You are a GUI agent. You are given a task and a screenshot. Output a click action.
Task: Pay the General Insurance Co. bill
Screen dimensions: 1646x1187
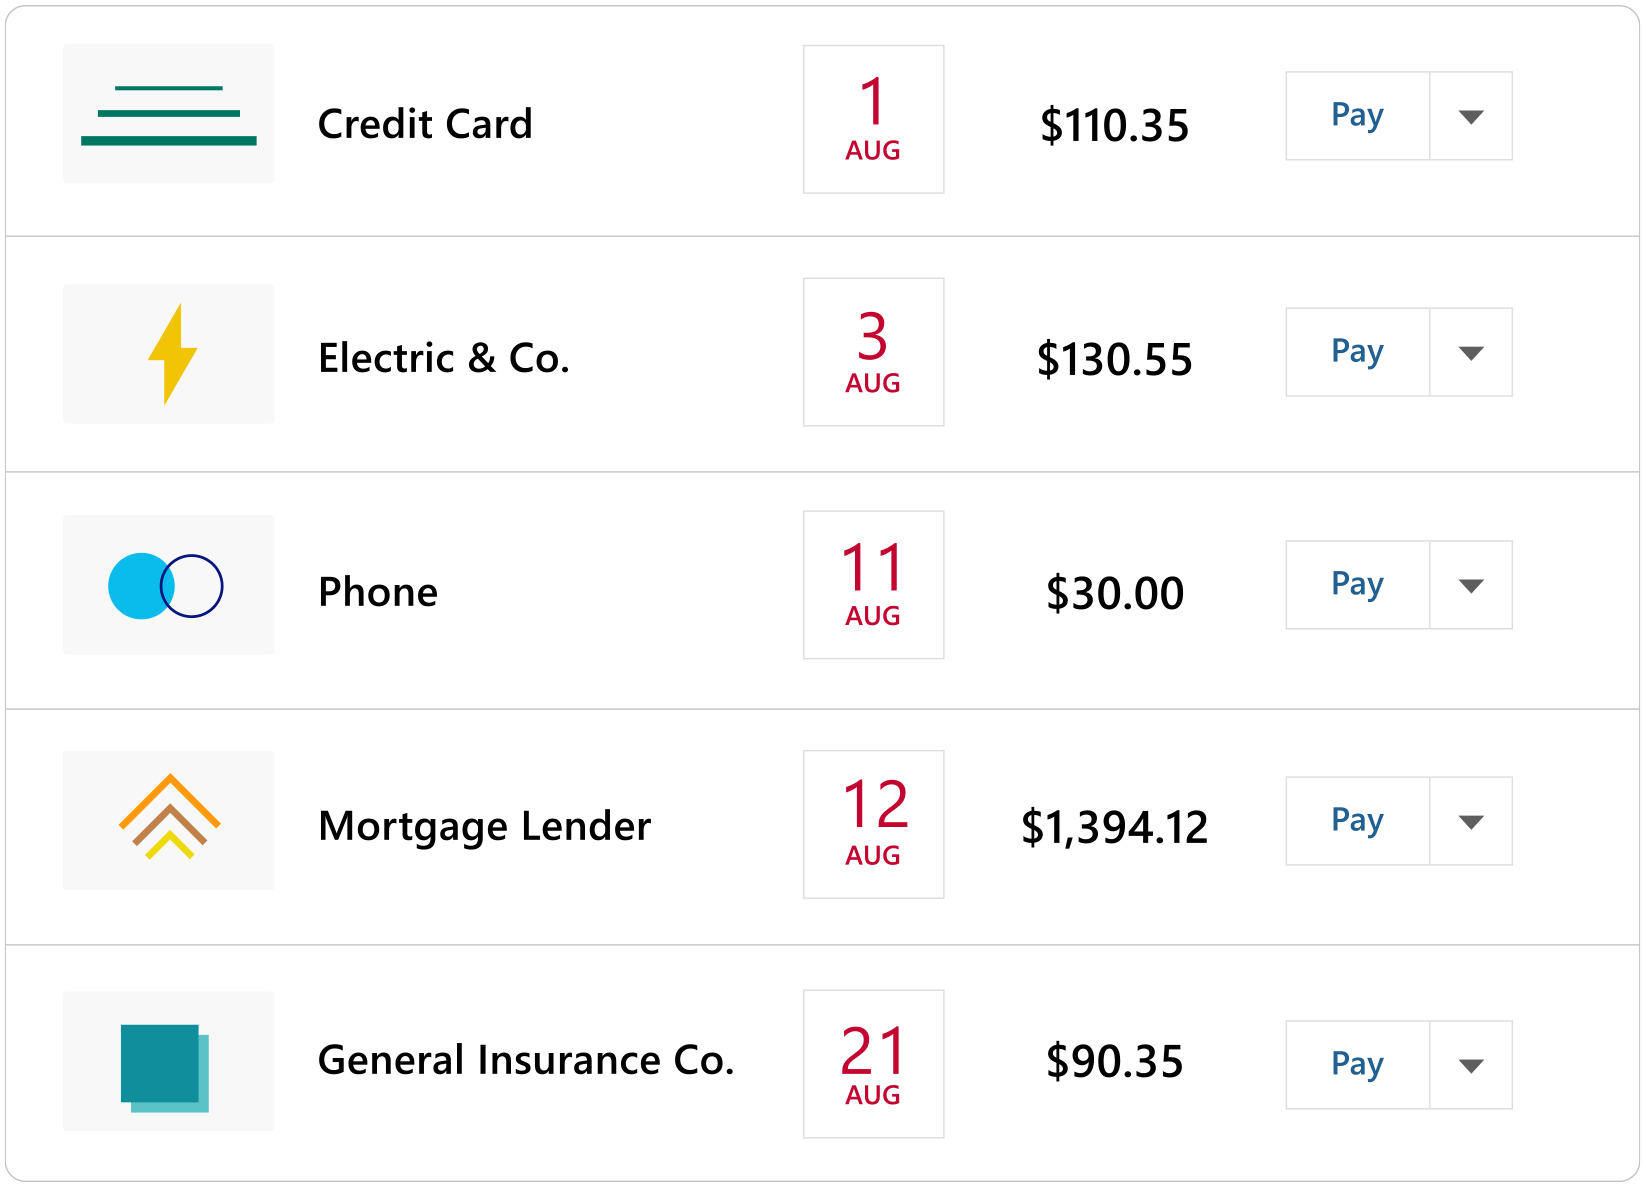[1357, 1065]
